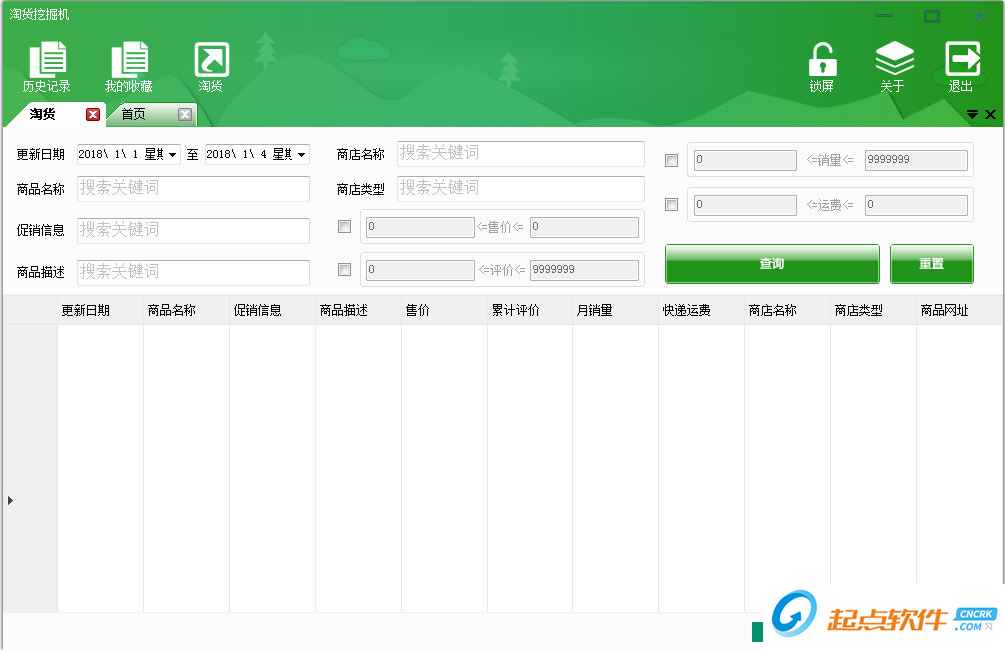Sort by the 促销信息 column header
Screen dimensions: 1005x650
coord(272,310)
